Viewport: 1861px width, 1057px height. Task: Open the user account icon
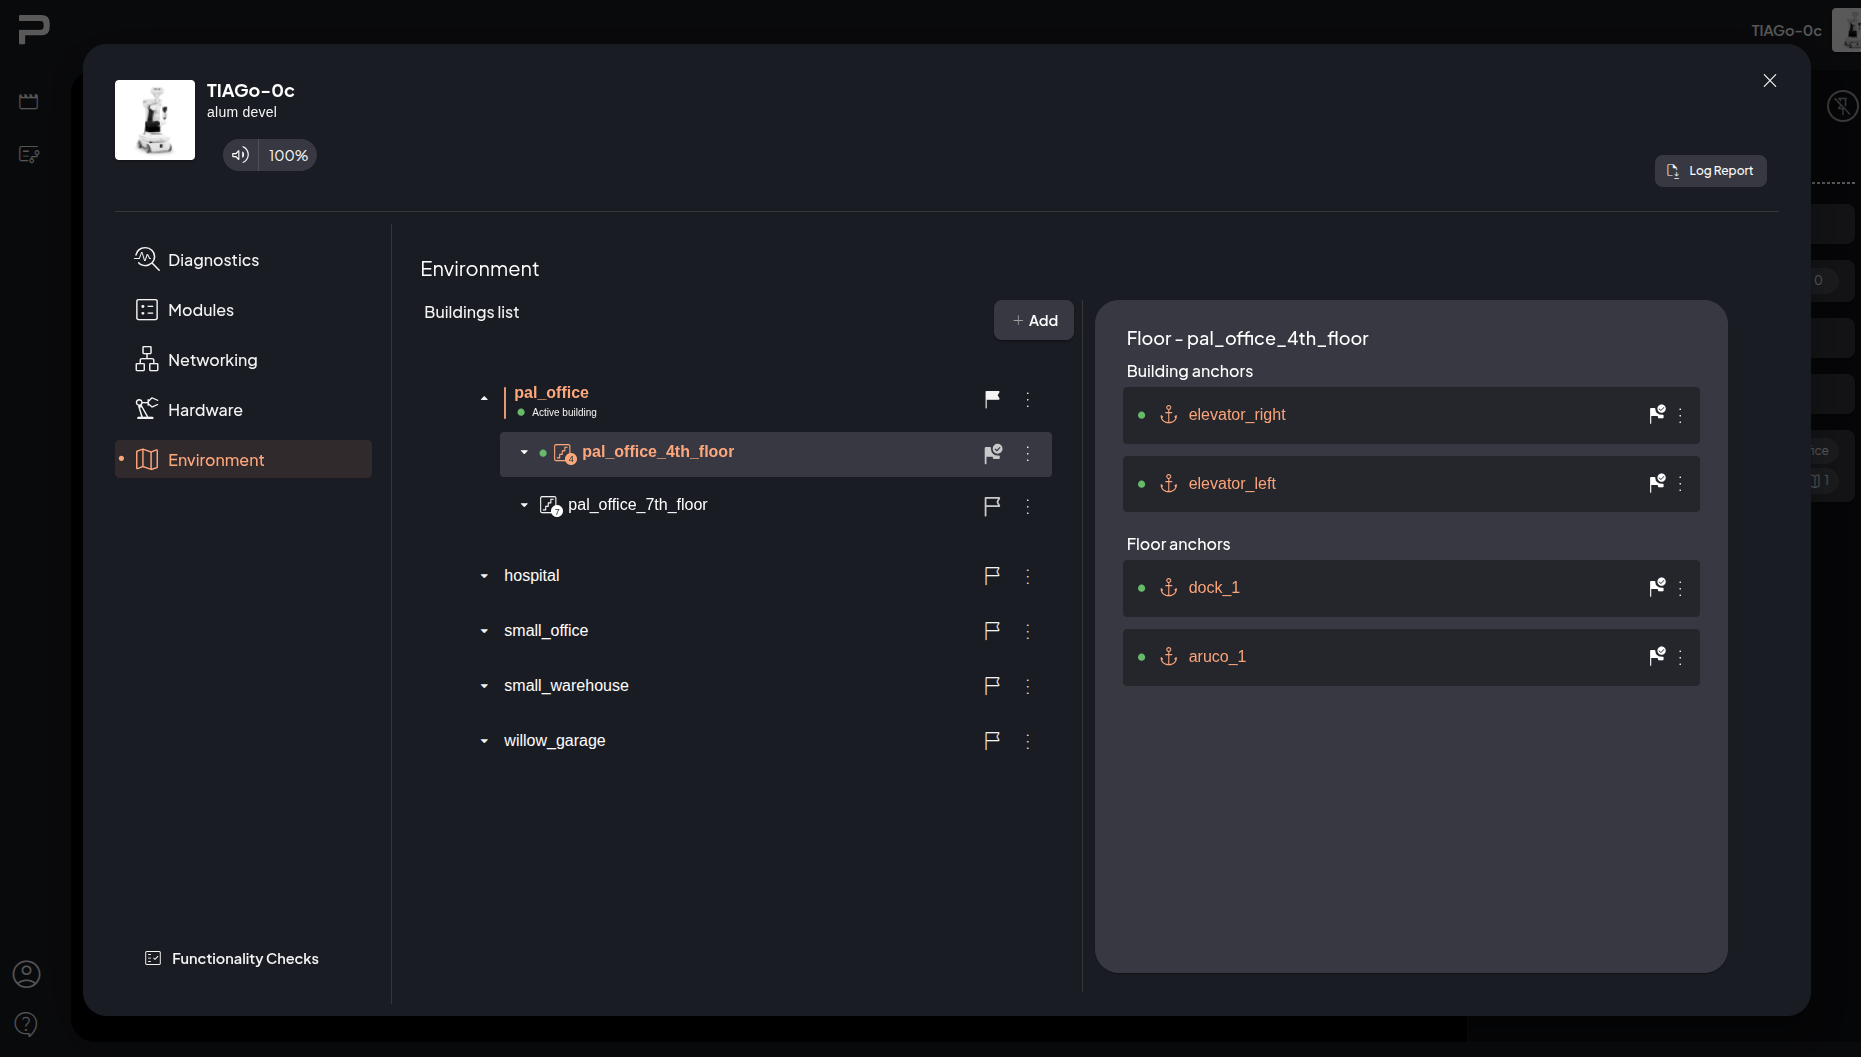point(27,974)
